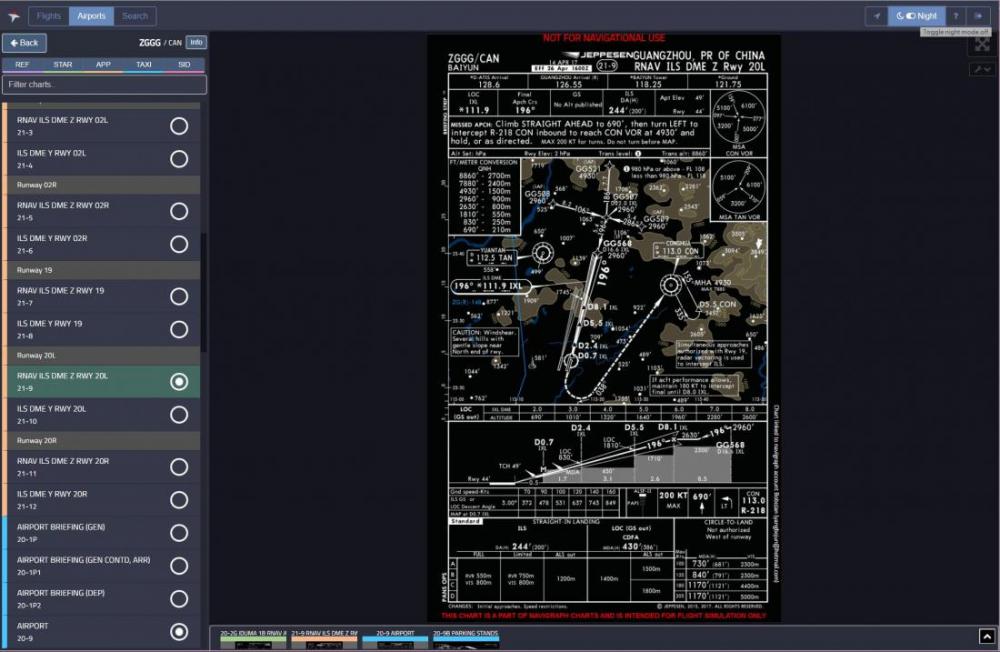1000x652 pixels.
Task: Switch to the Airports tab
Action: click(x=91, y=16)
